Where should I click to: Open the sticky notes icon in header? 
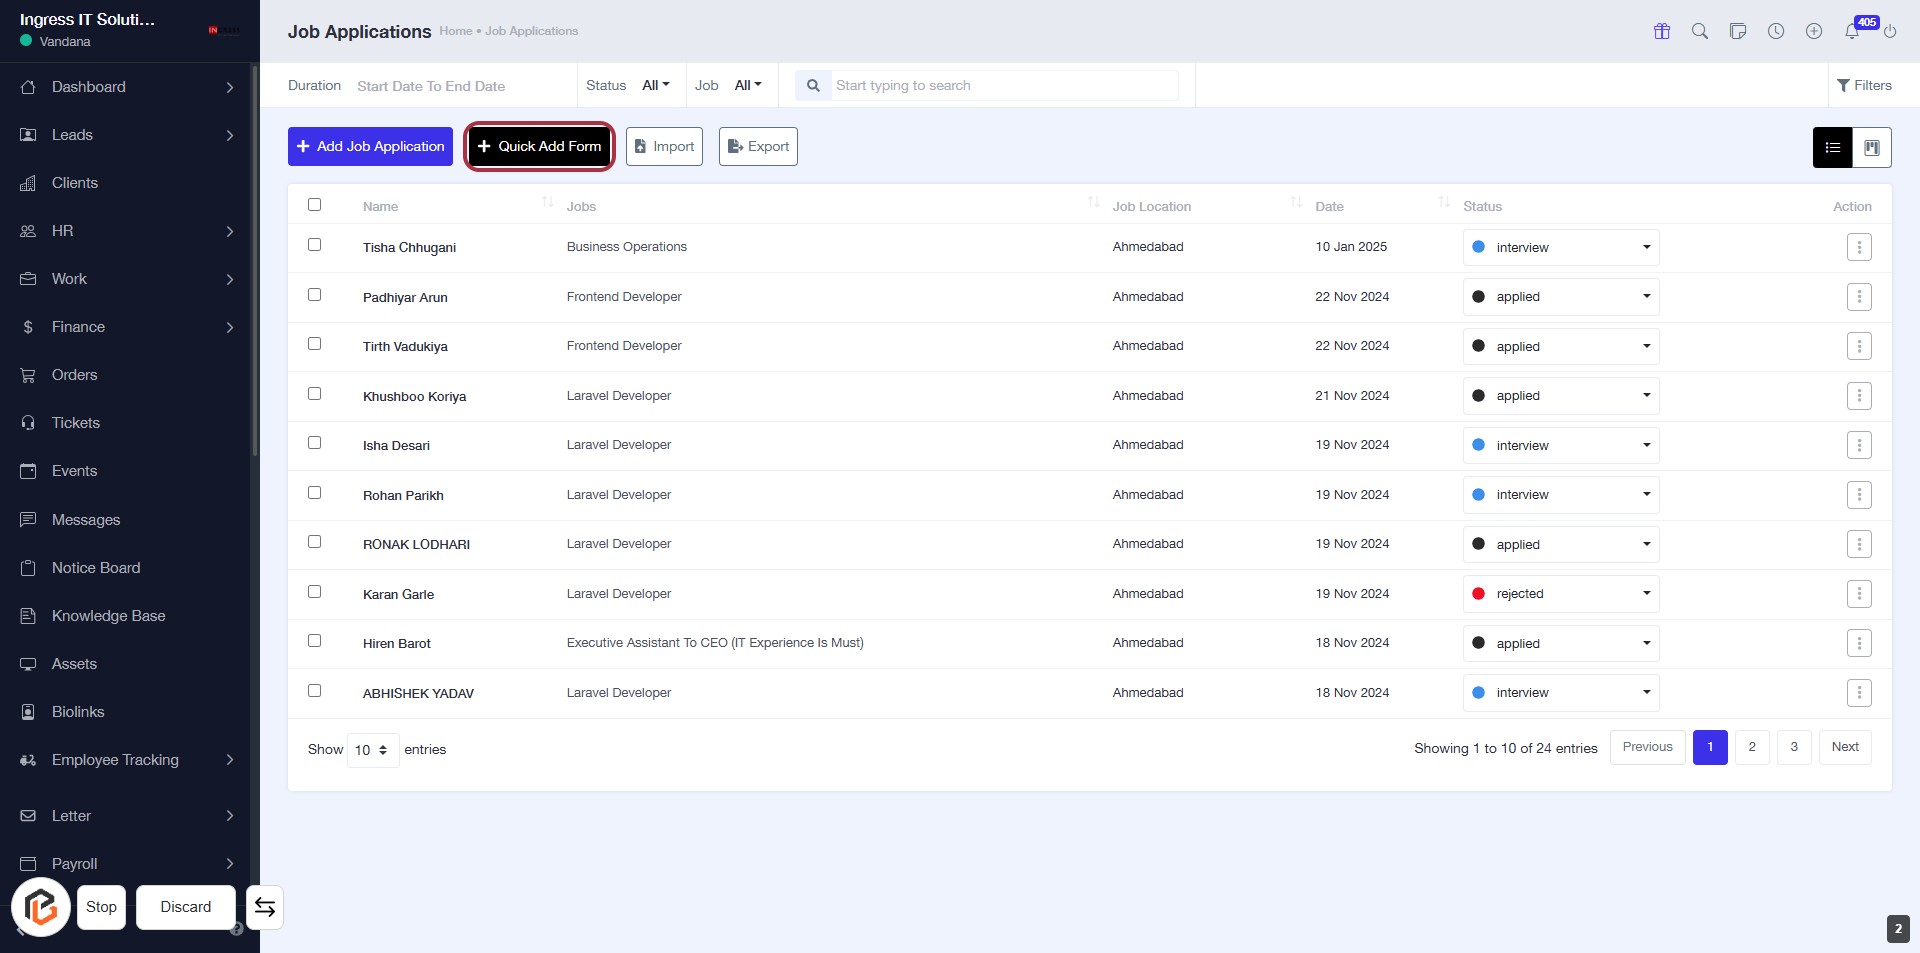tap(1737, 31)
